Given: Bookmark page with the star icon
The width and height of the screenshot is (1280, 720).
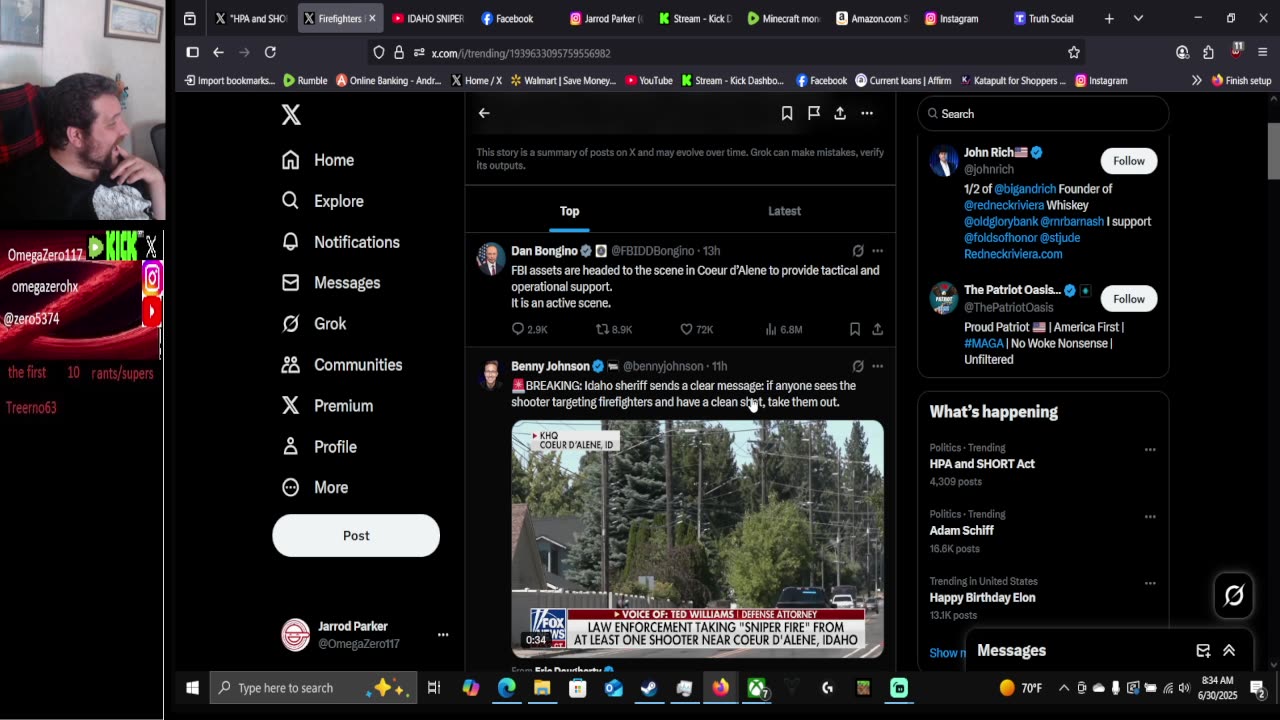Looking at the screenshot, I should click(1074, 53).
